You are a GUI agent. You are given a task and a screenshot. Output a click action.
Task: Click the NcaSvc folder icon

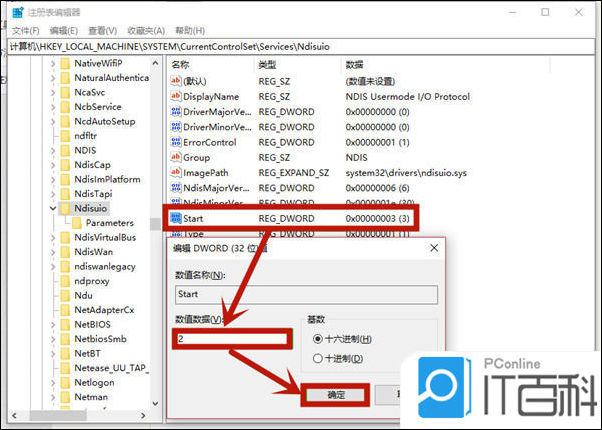click(x=65, y=93)
